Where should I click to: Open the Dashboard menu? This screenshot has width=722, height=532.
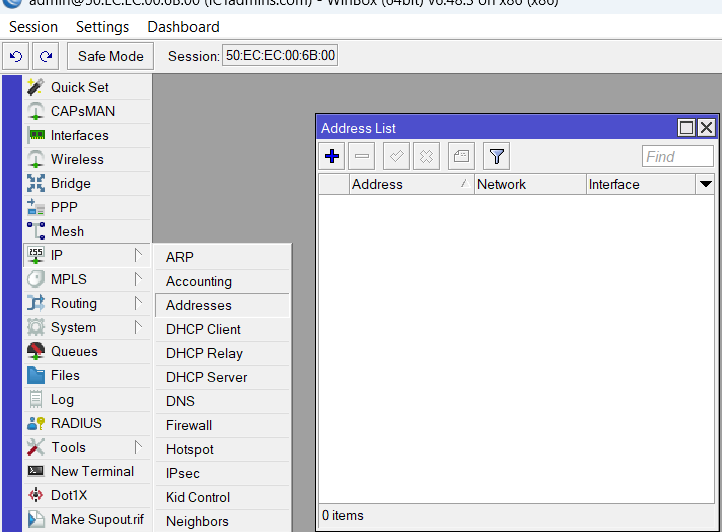tap(183, 27)
